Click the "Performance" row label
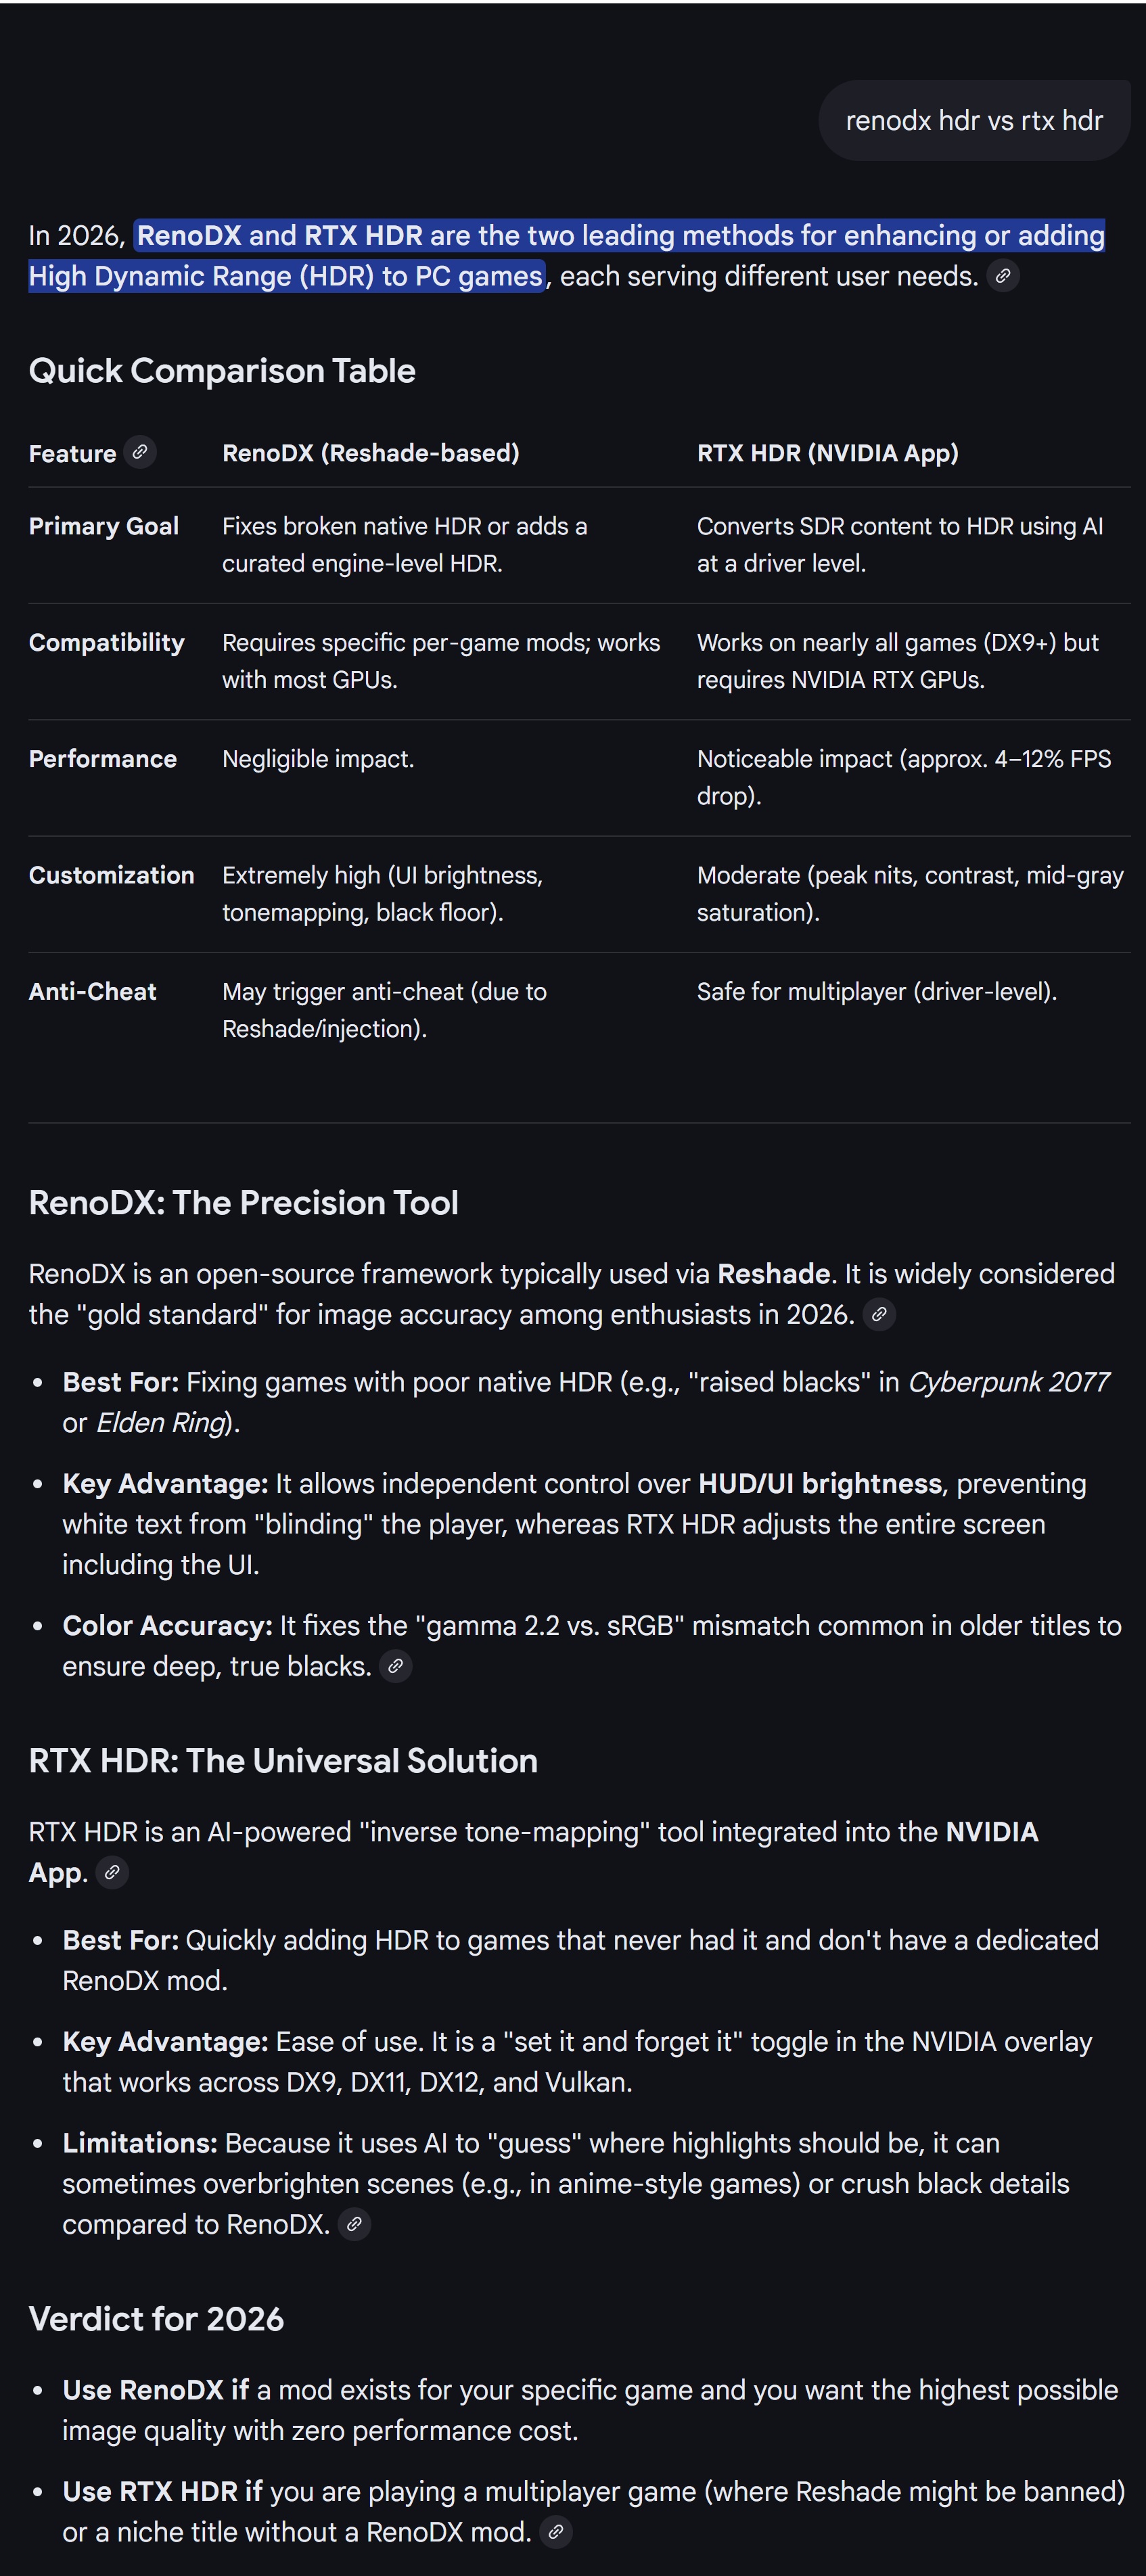The width and height of the screenshot is (1146, 2576). point(103,759)
